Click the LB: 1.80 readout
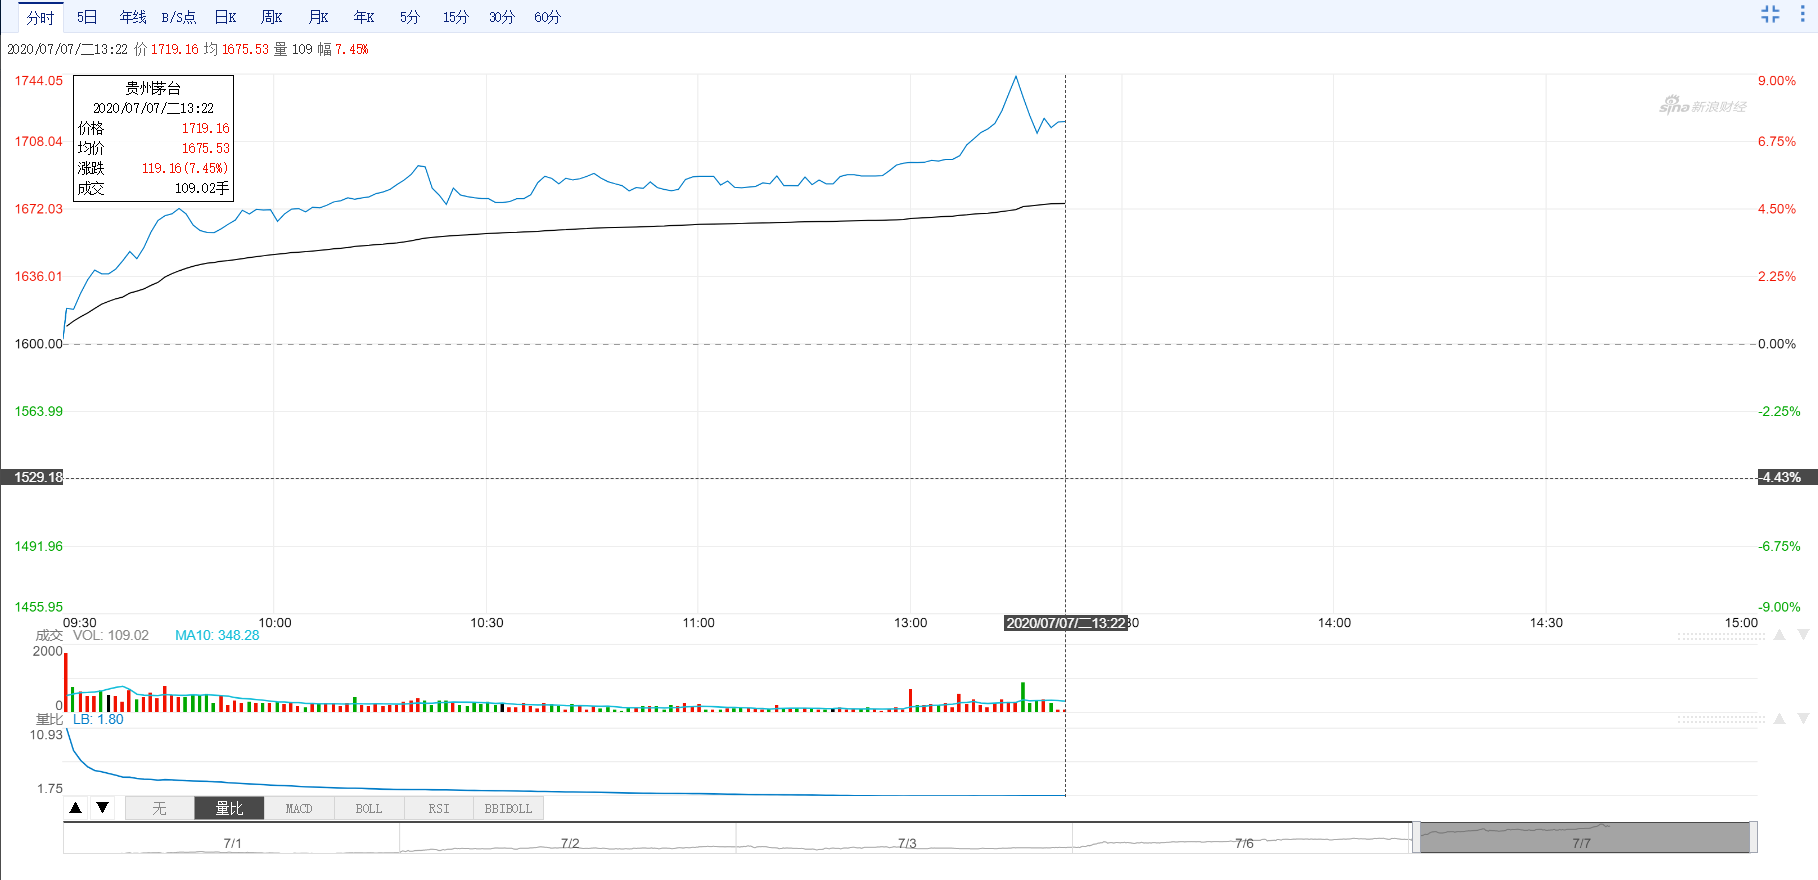Image resolution: width=1818 pixels, height=880 pixels. coord(98,719)
